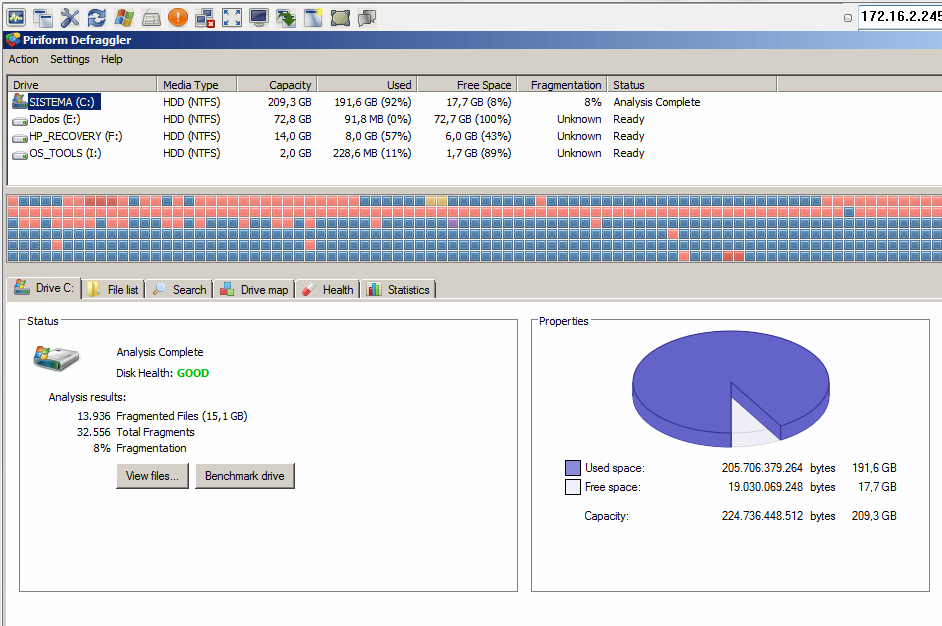The height and width of the screenshot is (626, 942).
Task: Click the Used space purple legend swatch
Action: pyautogui.click(x=573, y=468)
